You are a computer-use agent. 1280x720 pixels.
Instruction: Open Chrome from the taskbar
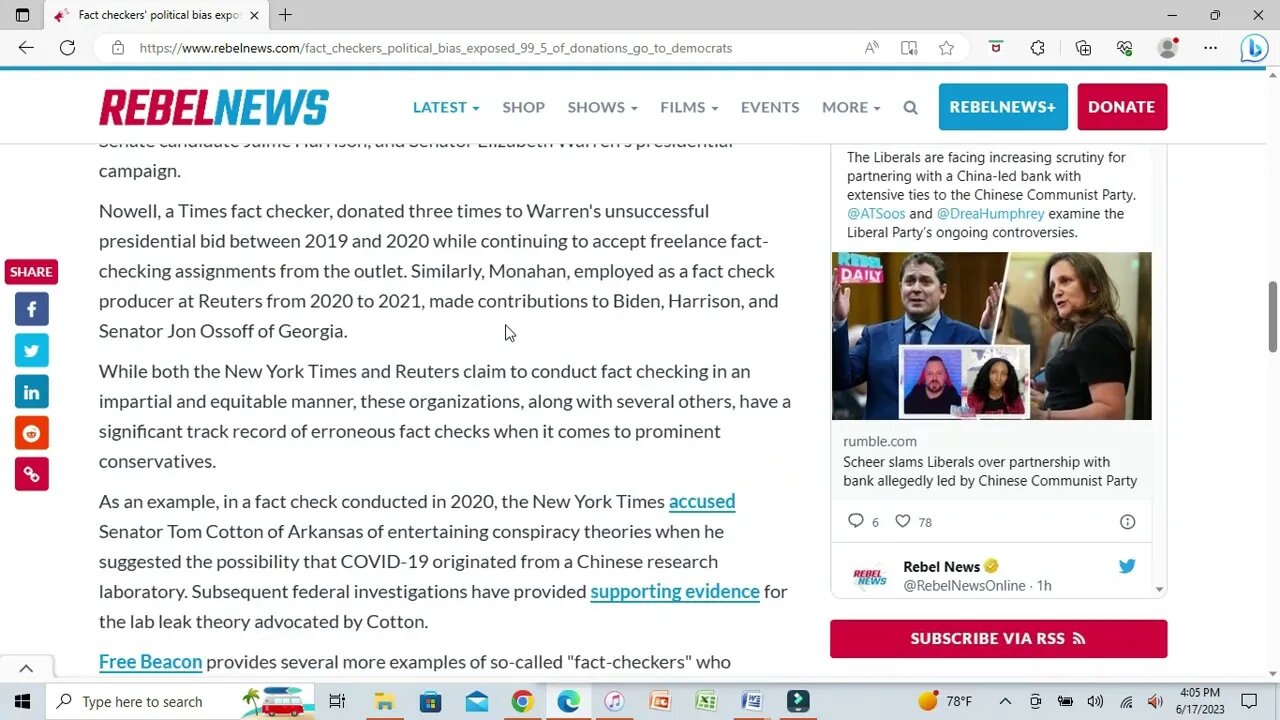click(x=522, y=701)
